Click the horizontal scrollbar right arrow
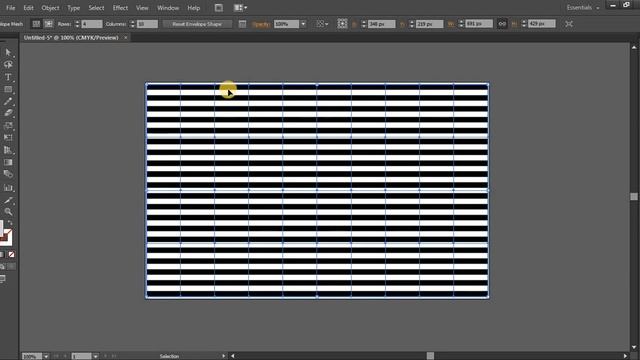Screen dimensions: 640x360 coord(625,356)
